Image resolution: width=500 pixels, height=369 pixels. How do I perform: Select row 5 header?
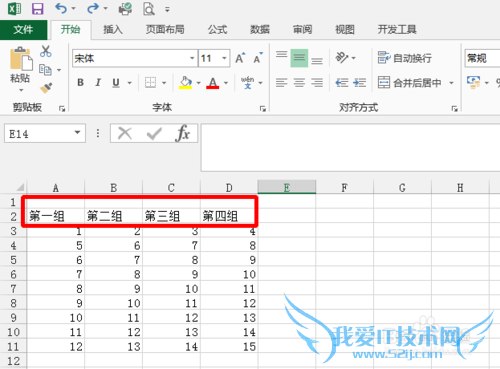point(13,260)
